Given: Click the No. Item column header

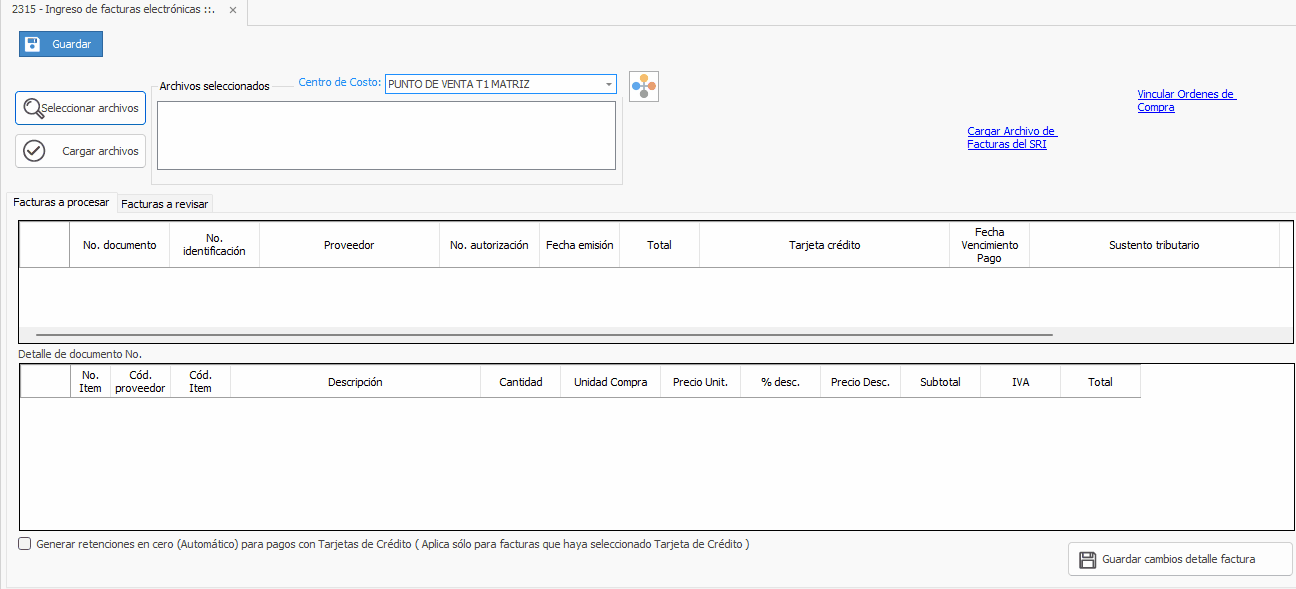Looking at the screenshot, I should click(90, 382).
